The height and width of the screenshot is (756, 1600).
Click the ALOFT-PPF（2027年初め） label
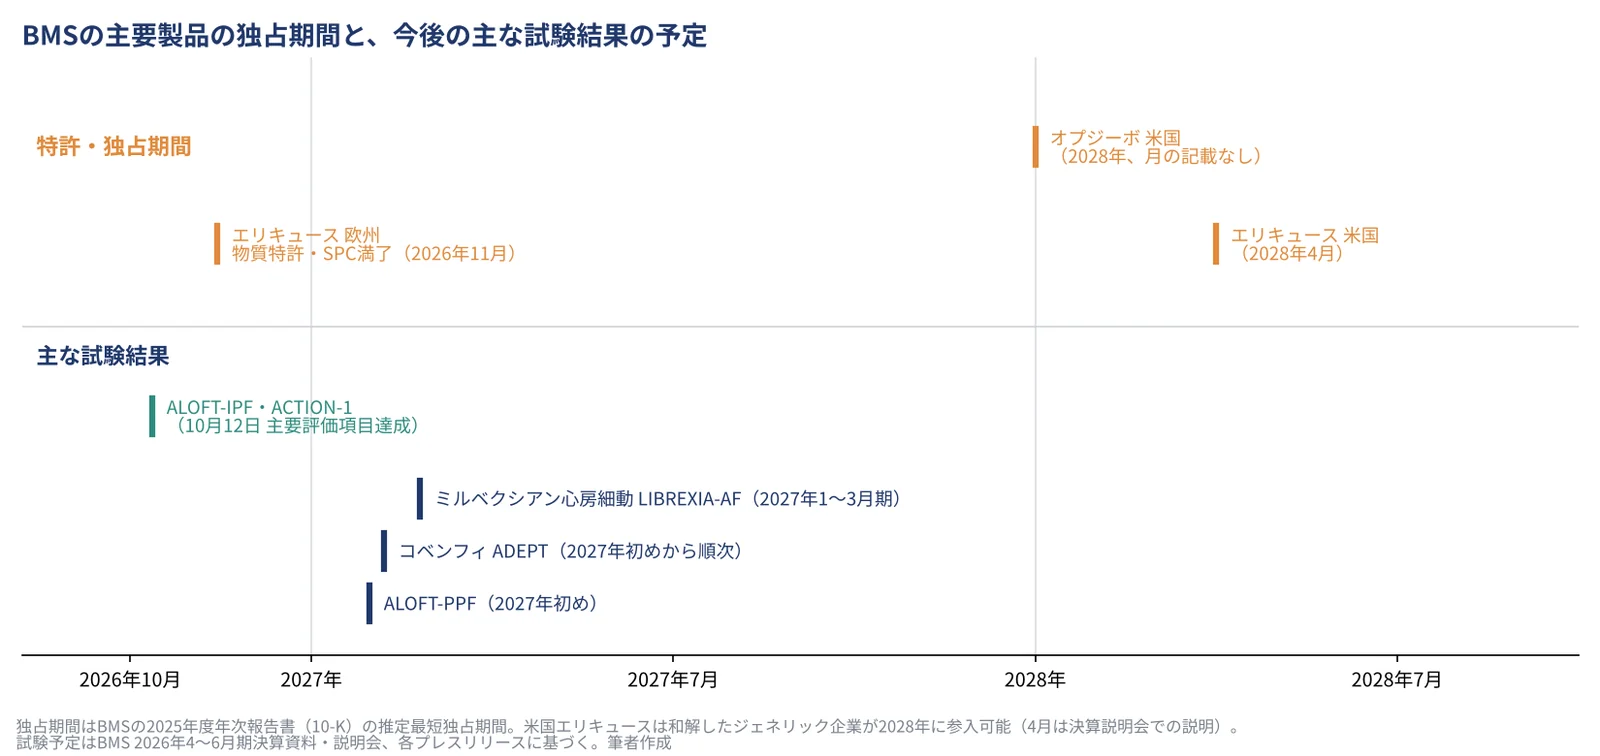pos(491,604)
